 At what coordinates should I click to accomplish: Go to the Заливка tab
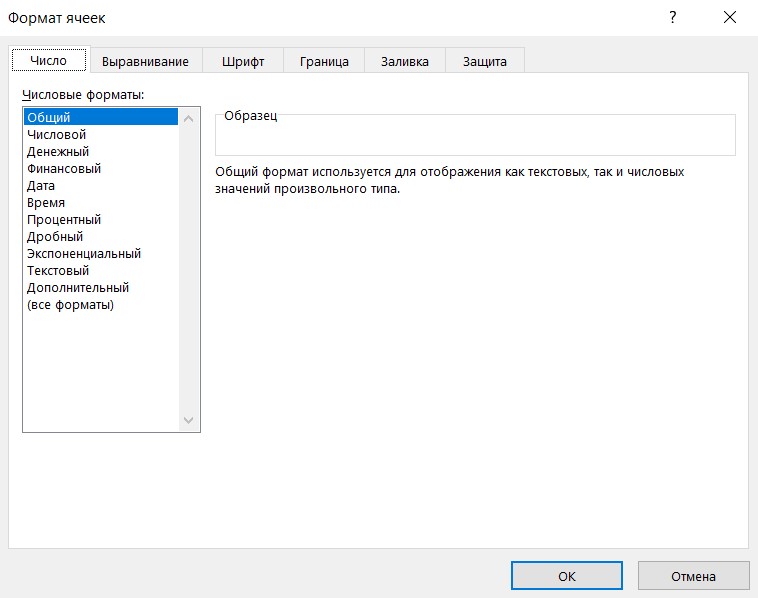coord(405,61)
